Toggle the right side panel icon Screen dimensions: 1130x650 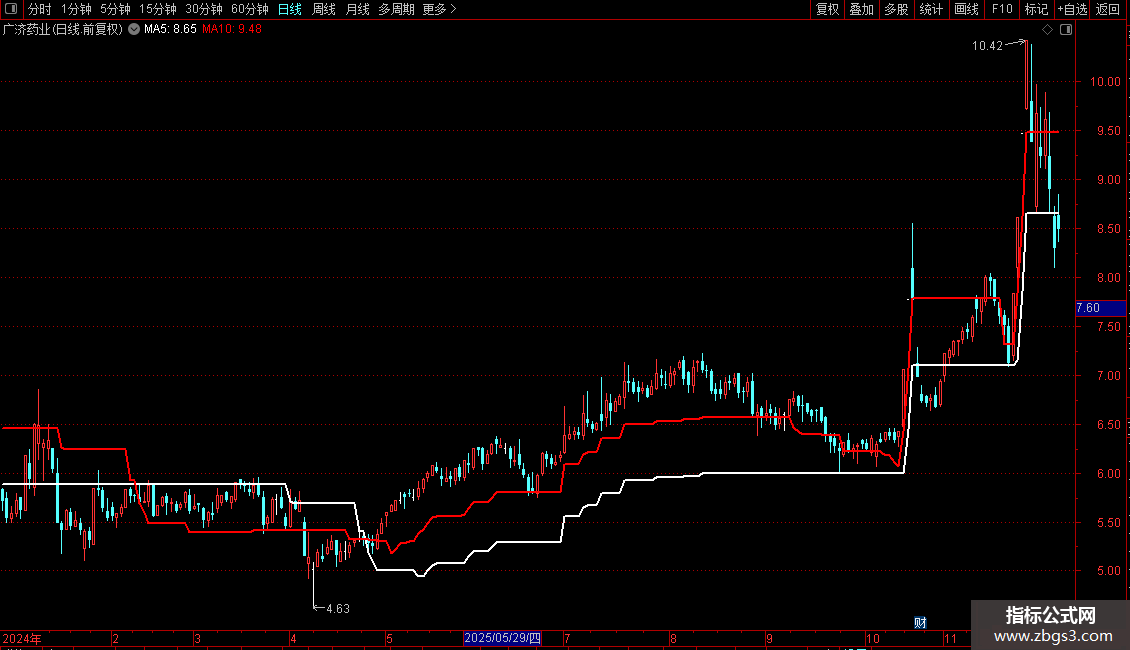(1066, 30)
